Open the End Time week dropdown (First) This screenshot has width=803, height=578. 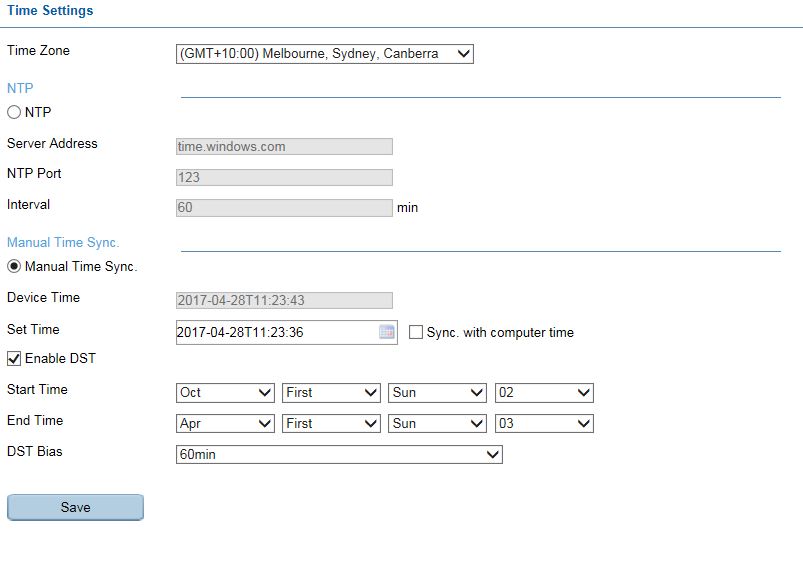(x=331, y=424)
